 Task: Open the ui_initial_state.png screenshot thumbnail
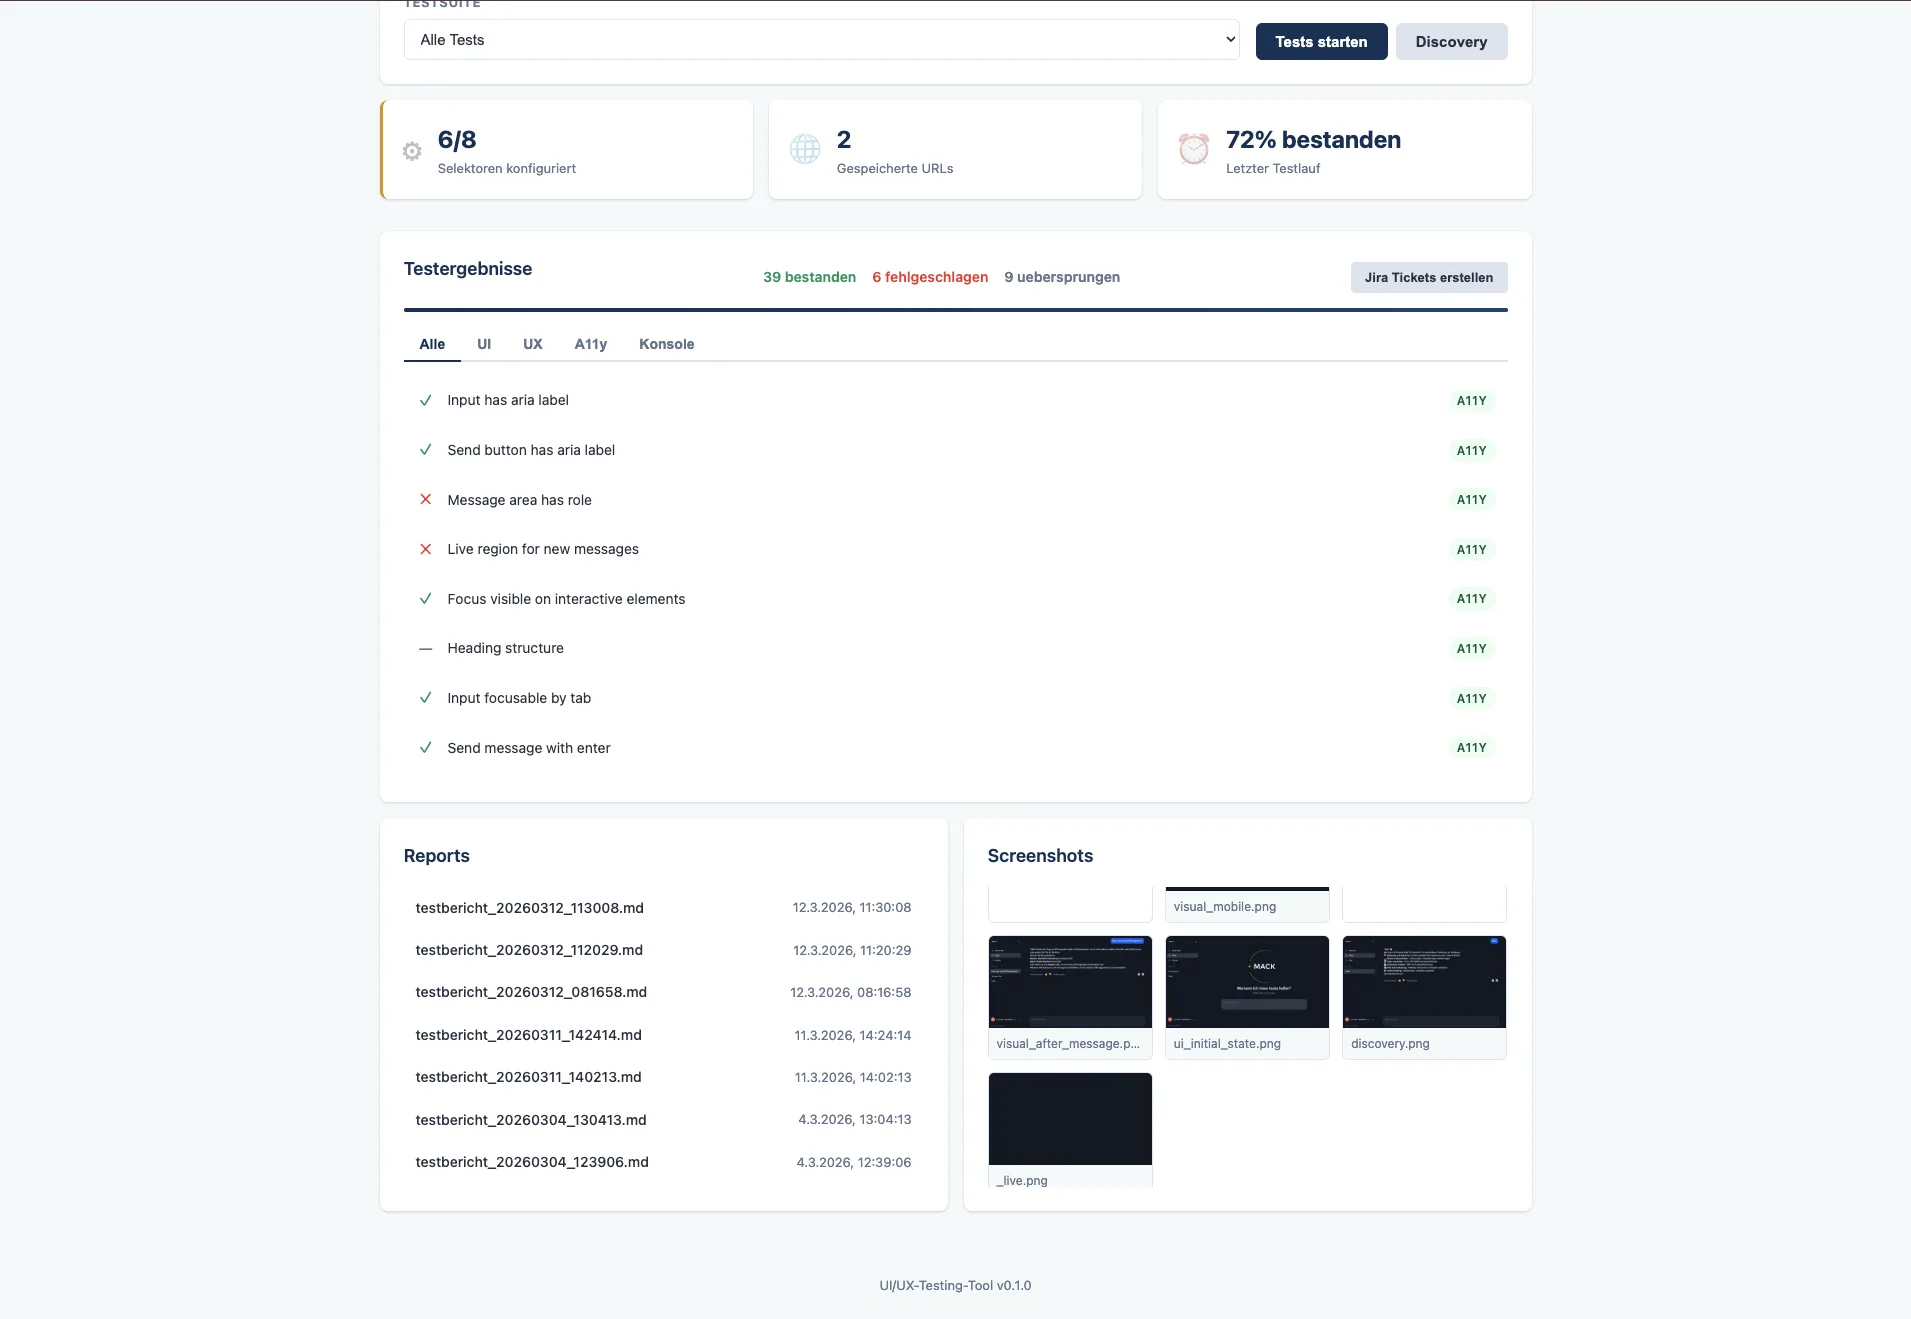[x=1247, y=983]
